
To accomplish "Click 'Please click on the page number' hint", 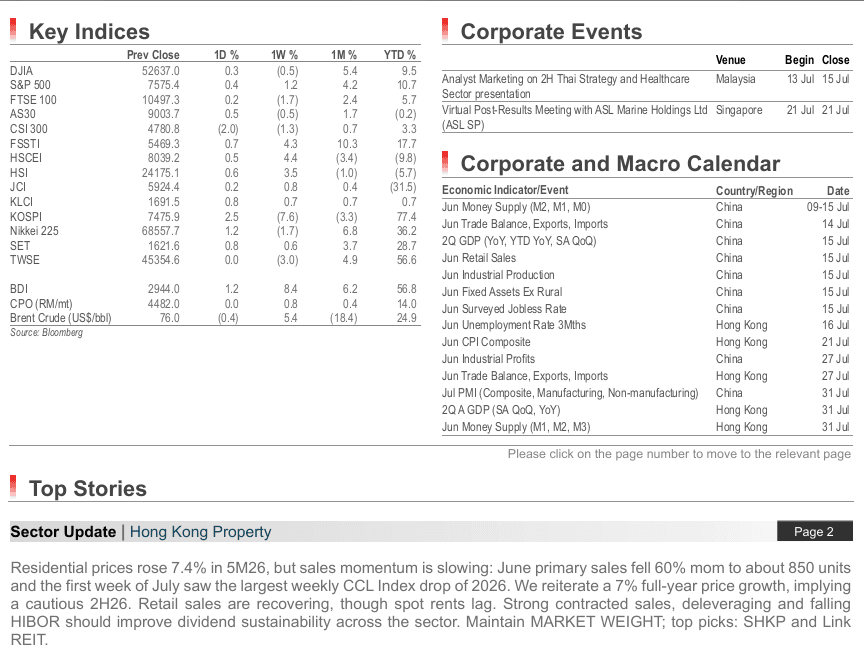I will tap(679, 454).
